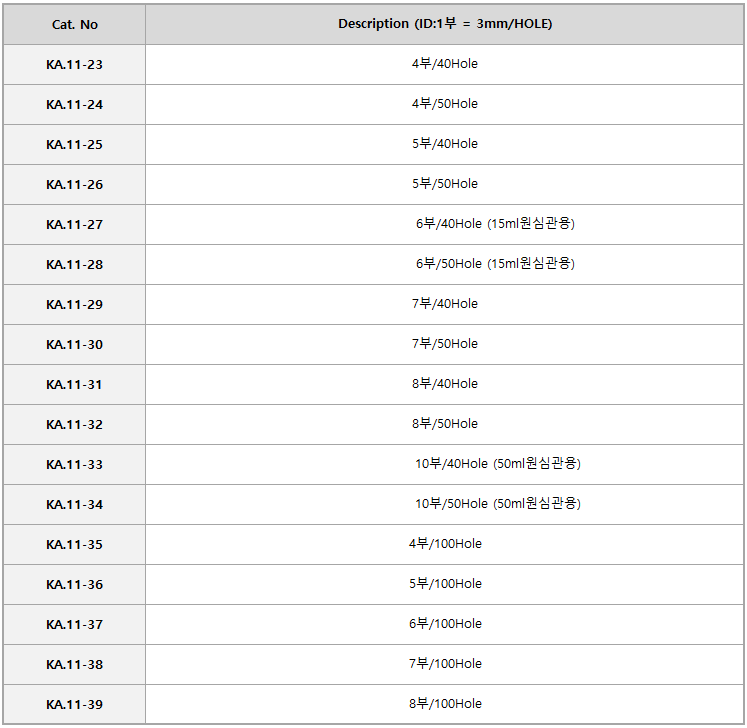
Task: Click the 8부/100Hole description
Action: 445,704
